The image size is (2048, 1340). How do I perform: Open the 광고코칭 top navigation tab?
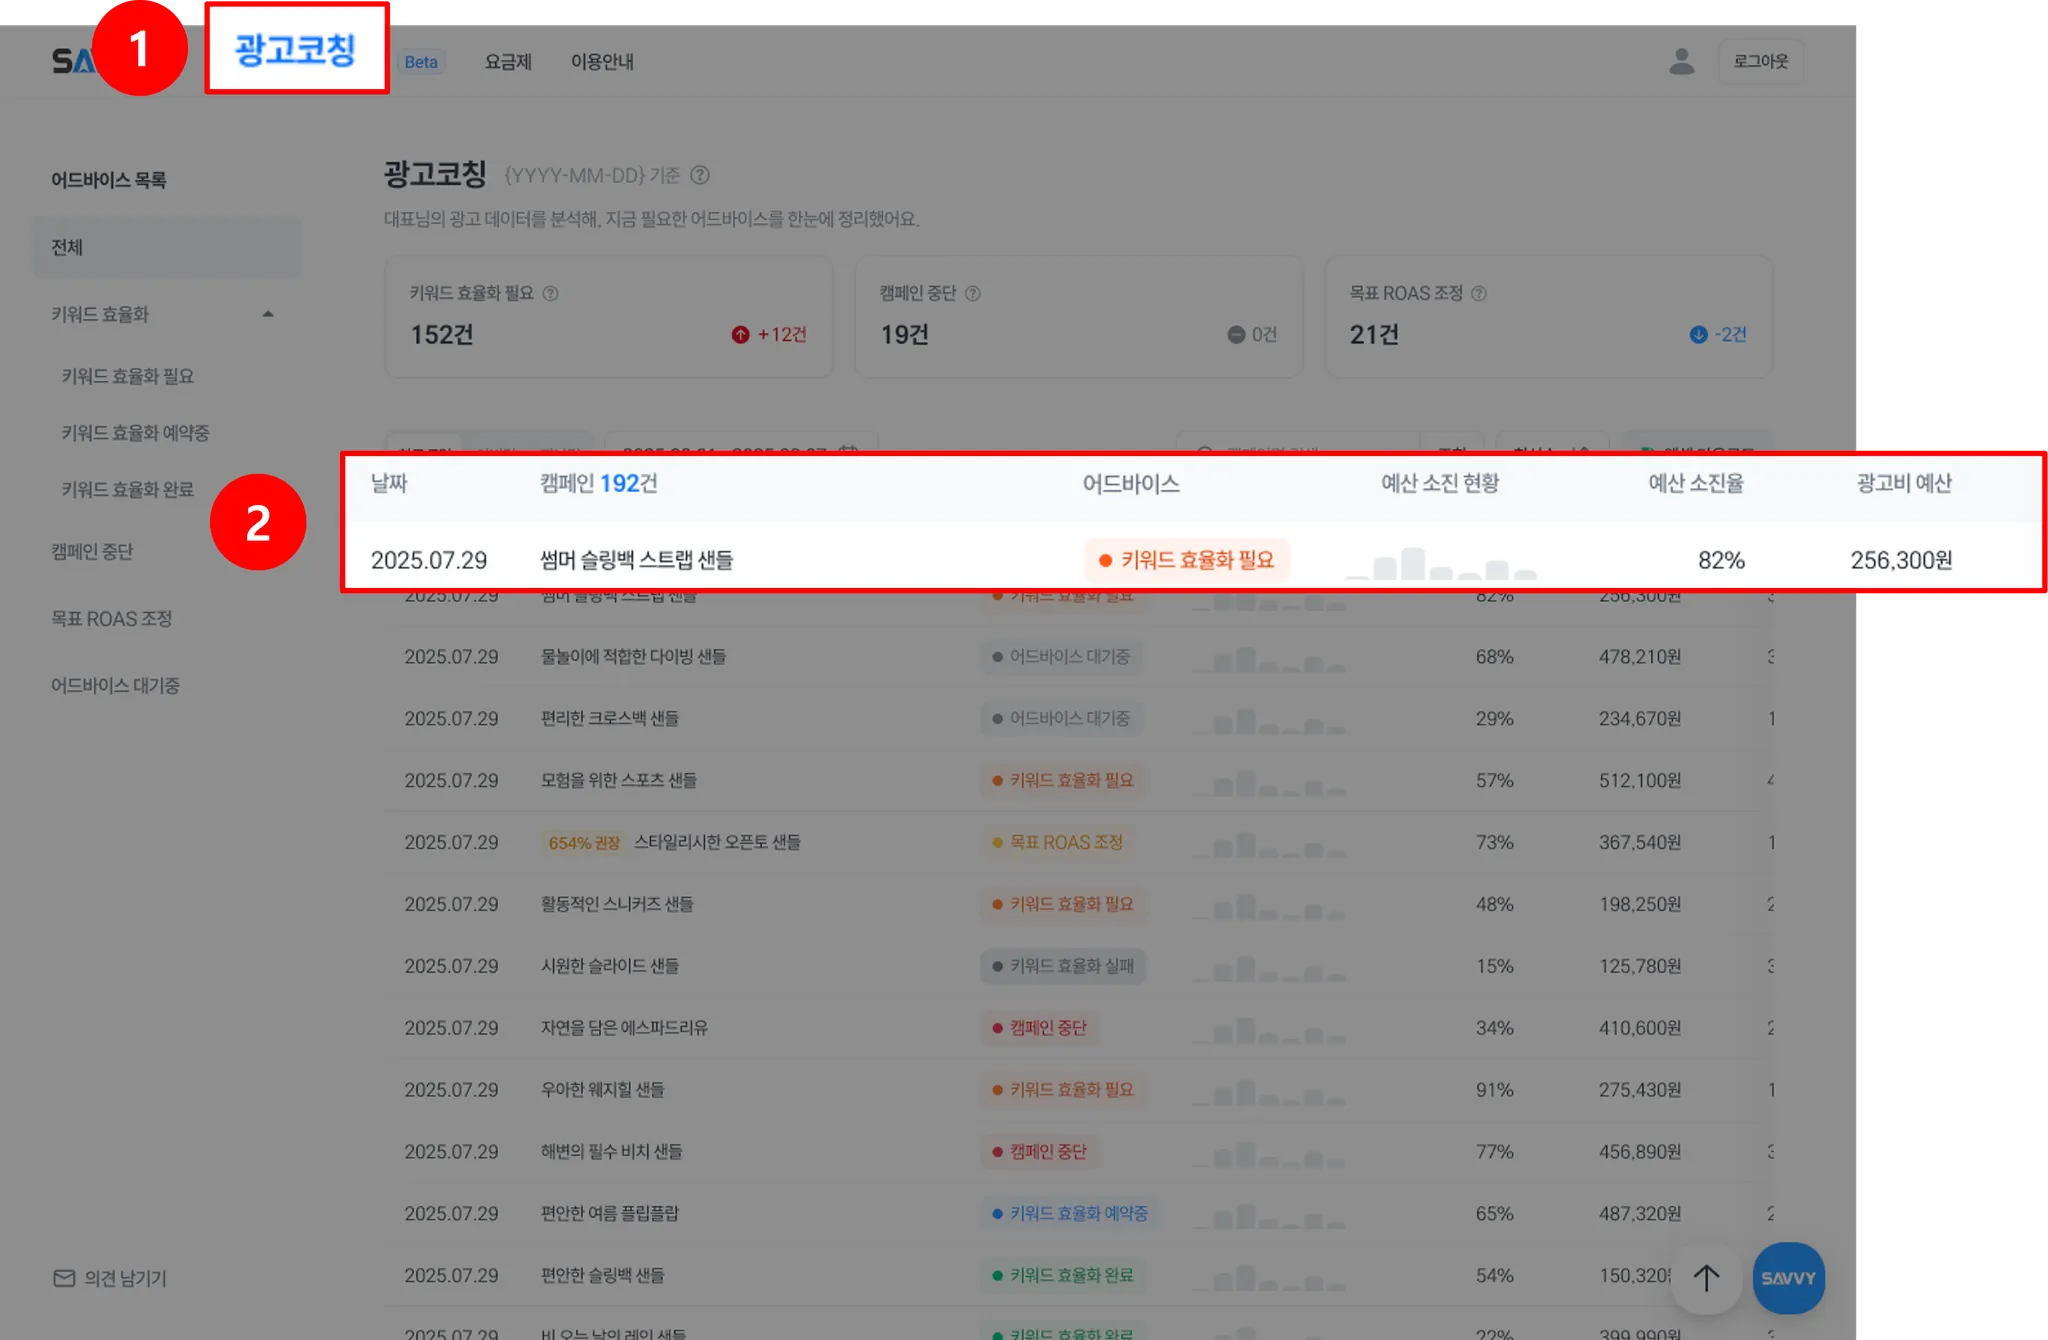pos(296,50)
